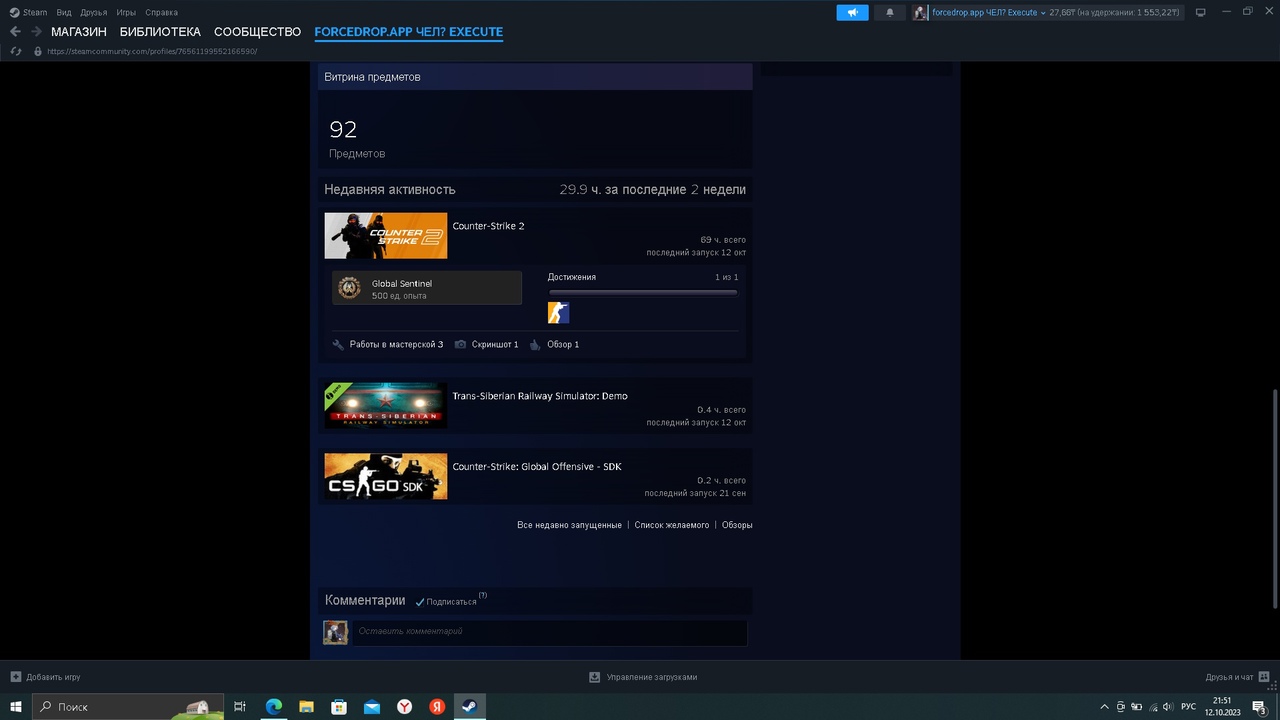Click the achievements progress bar
The height and width of the screenshot is (720, 1280).
643,292
